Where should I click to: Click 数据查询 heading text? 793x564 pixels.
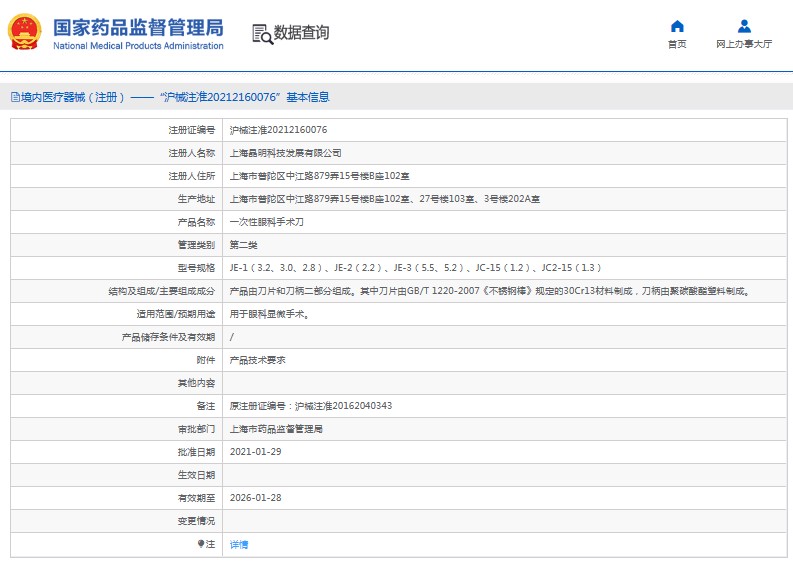coord(301,32)
